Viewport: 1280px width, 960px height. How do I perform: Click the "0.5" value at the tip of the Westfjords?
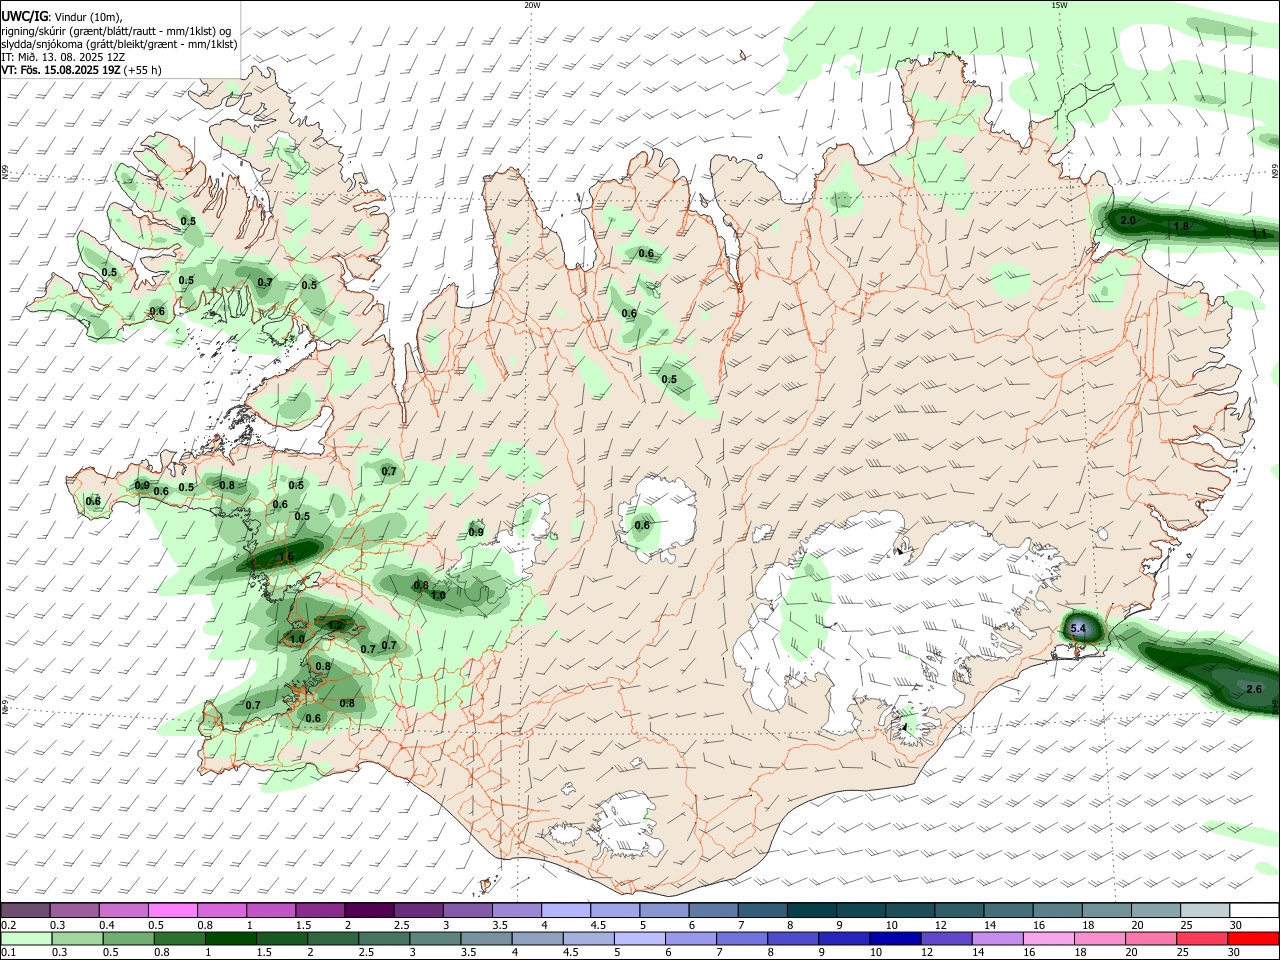(x=110, y=272)
